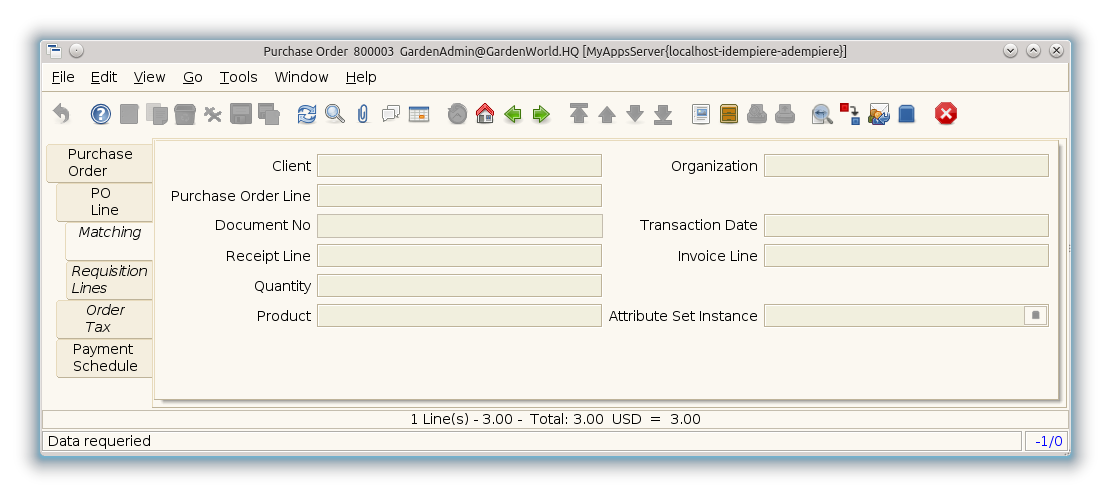Click the Document No input field
1111x496 pixels.
(459, 226)
